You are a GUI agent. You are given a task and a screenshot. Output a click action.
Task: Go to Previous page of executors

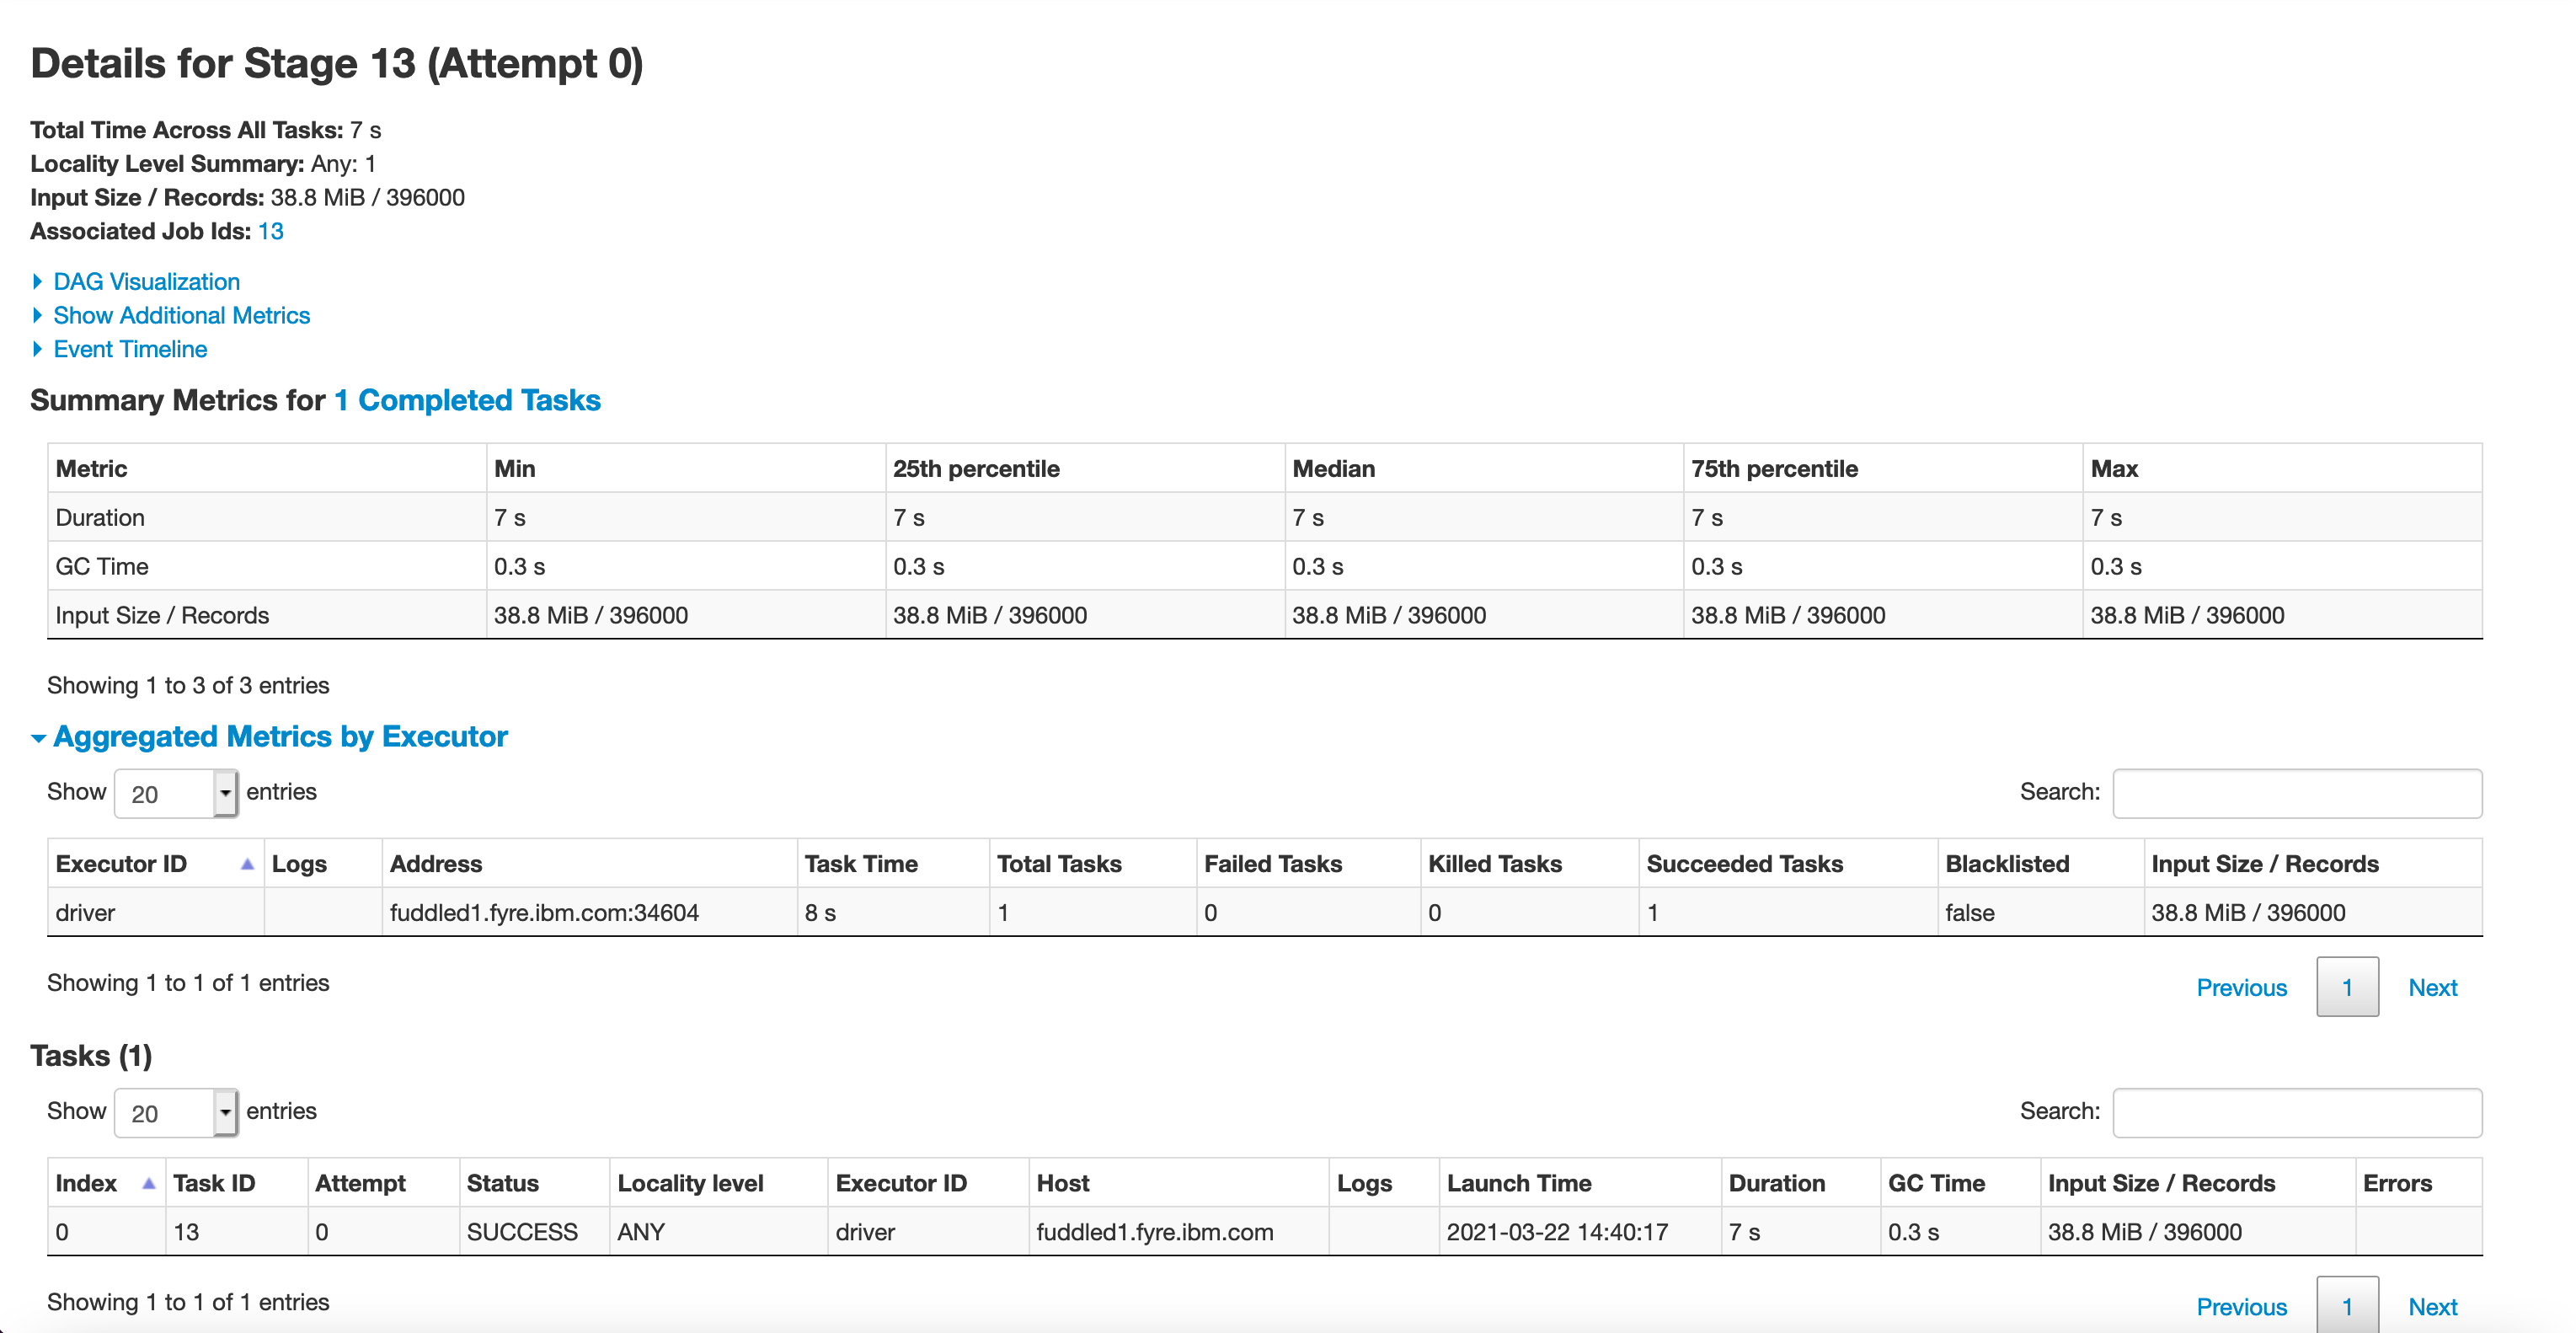tap(2241, 988)
